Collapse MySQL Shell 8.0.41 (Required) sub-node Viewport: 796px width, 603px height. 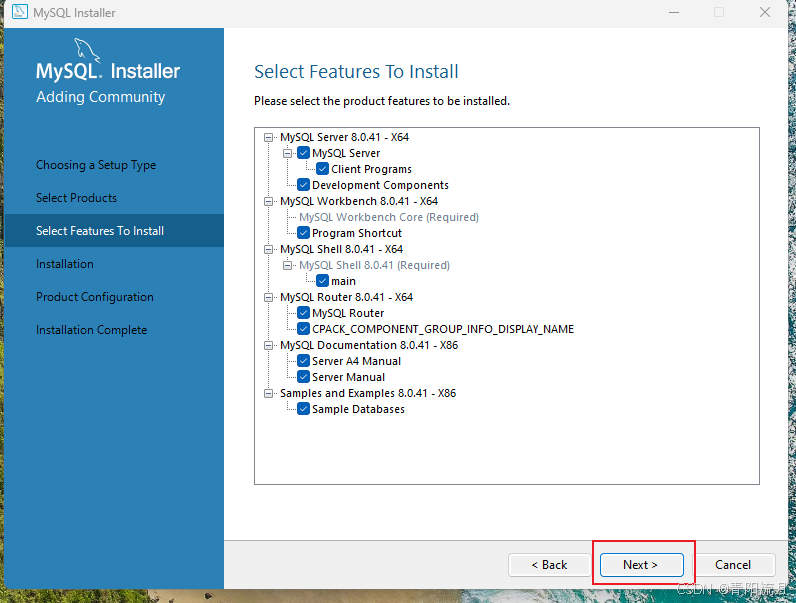point(287,265)
